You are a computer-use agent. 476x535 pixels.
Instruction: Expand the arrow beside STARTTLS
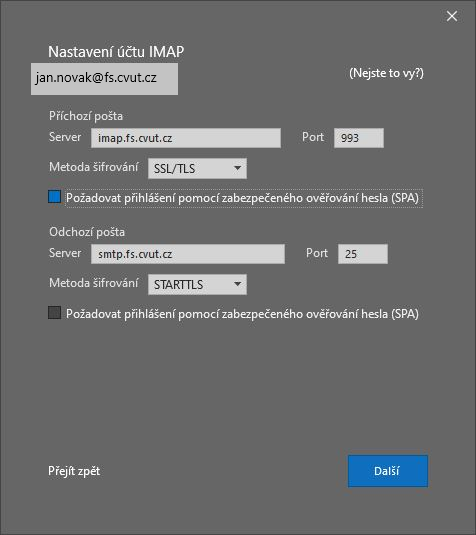pos(237,284)
